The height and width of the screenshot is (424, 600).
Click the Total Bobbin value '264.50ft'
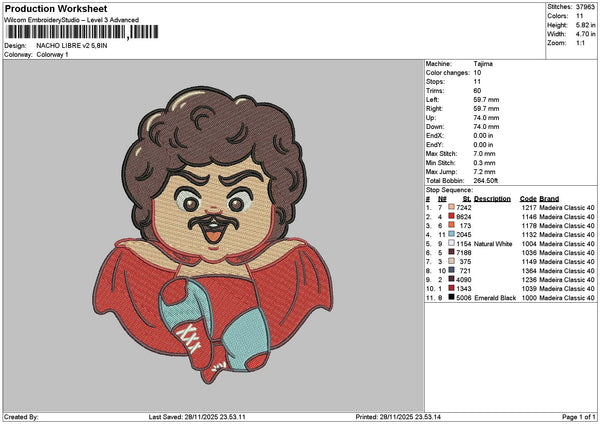pyautogui.click(x=486, y=181)
